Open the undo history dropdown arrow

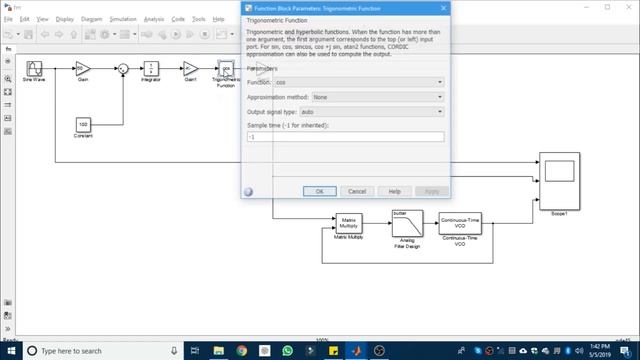[x=18, y=35]
